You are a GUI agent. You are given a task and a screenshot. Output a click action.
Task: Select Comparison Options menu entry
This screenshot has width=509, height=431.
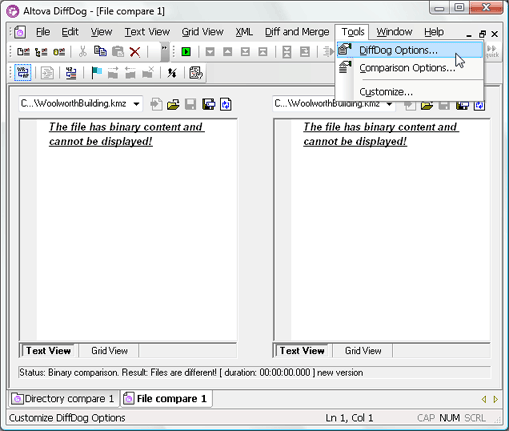click(410, 68)
